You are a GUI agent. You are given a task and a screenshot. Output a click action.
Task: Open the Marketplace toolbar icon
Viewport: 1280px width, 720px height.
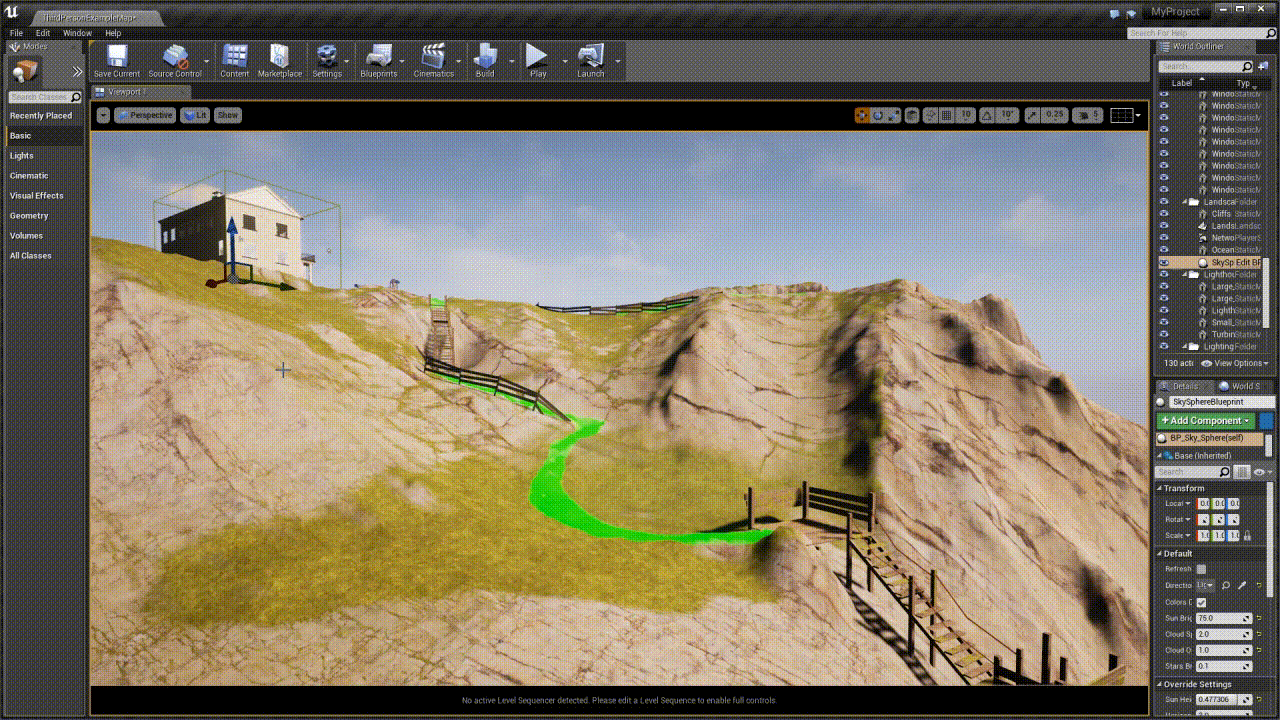click(280, 60)
